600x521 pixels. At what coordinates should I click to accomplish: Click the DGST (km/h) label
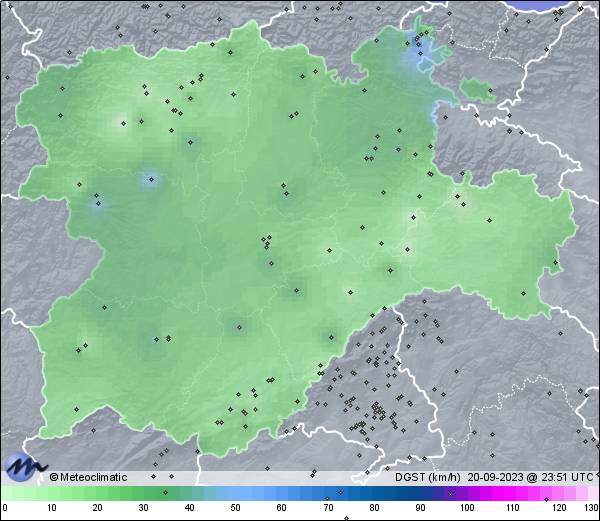[x=427, y=477]
